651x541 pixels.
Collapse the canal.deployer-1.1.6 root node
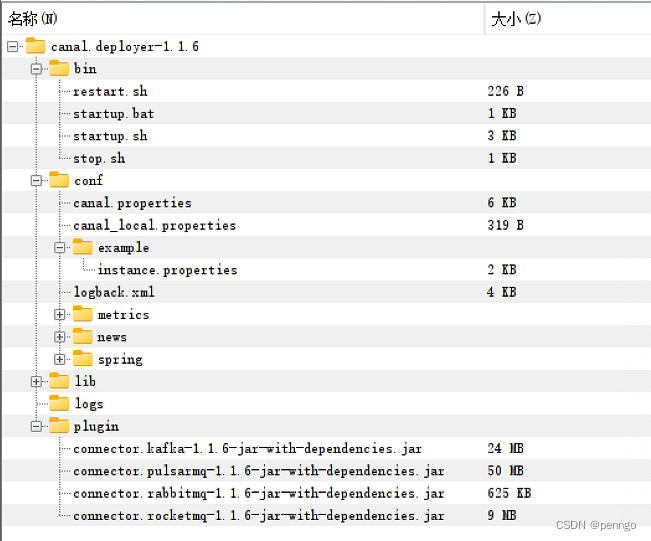[13, 47]
